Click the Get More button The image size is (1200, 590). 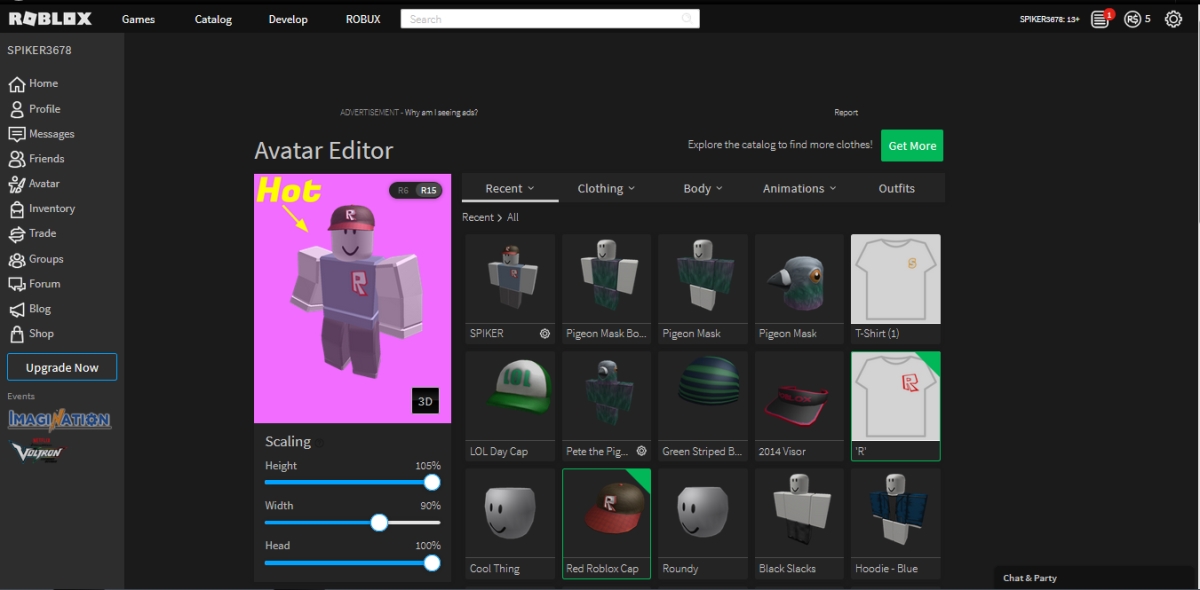(912, 146)
